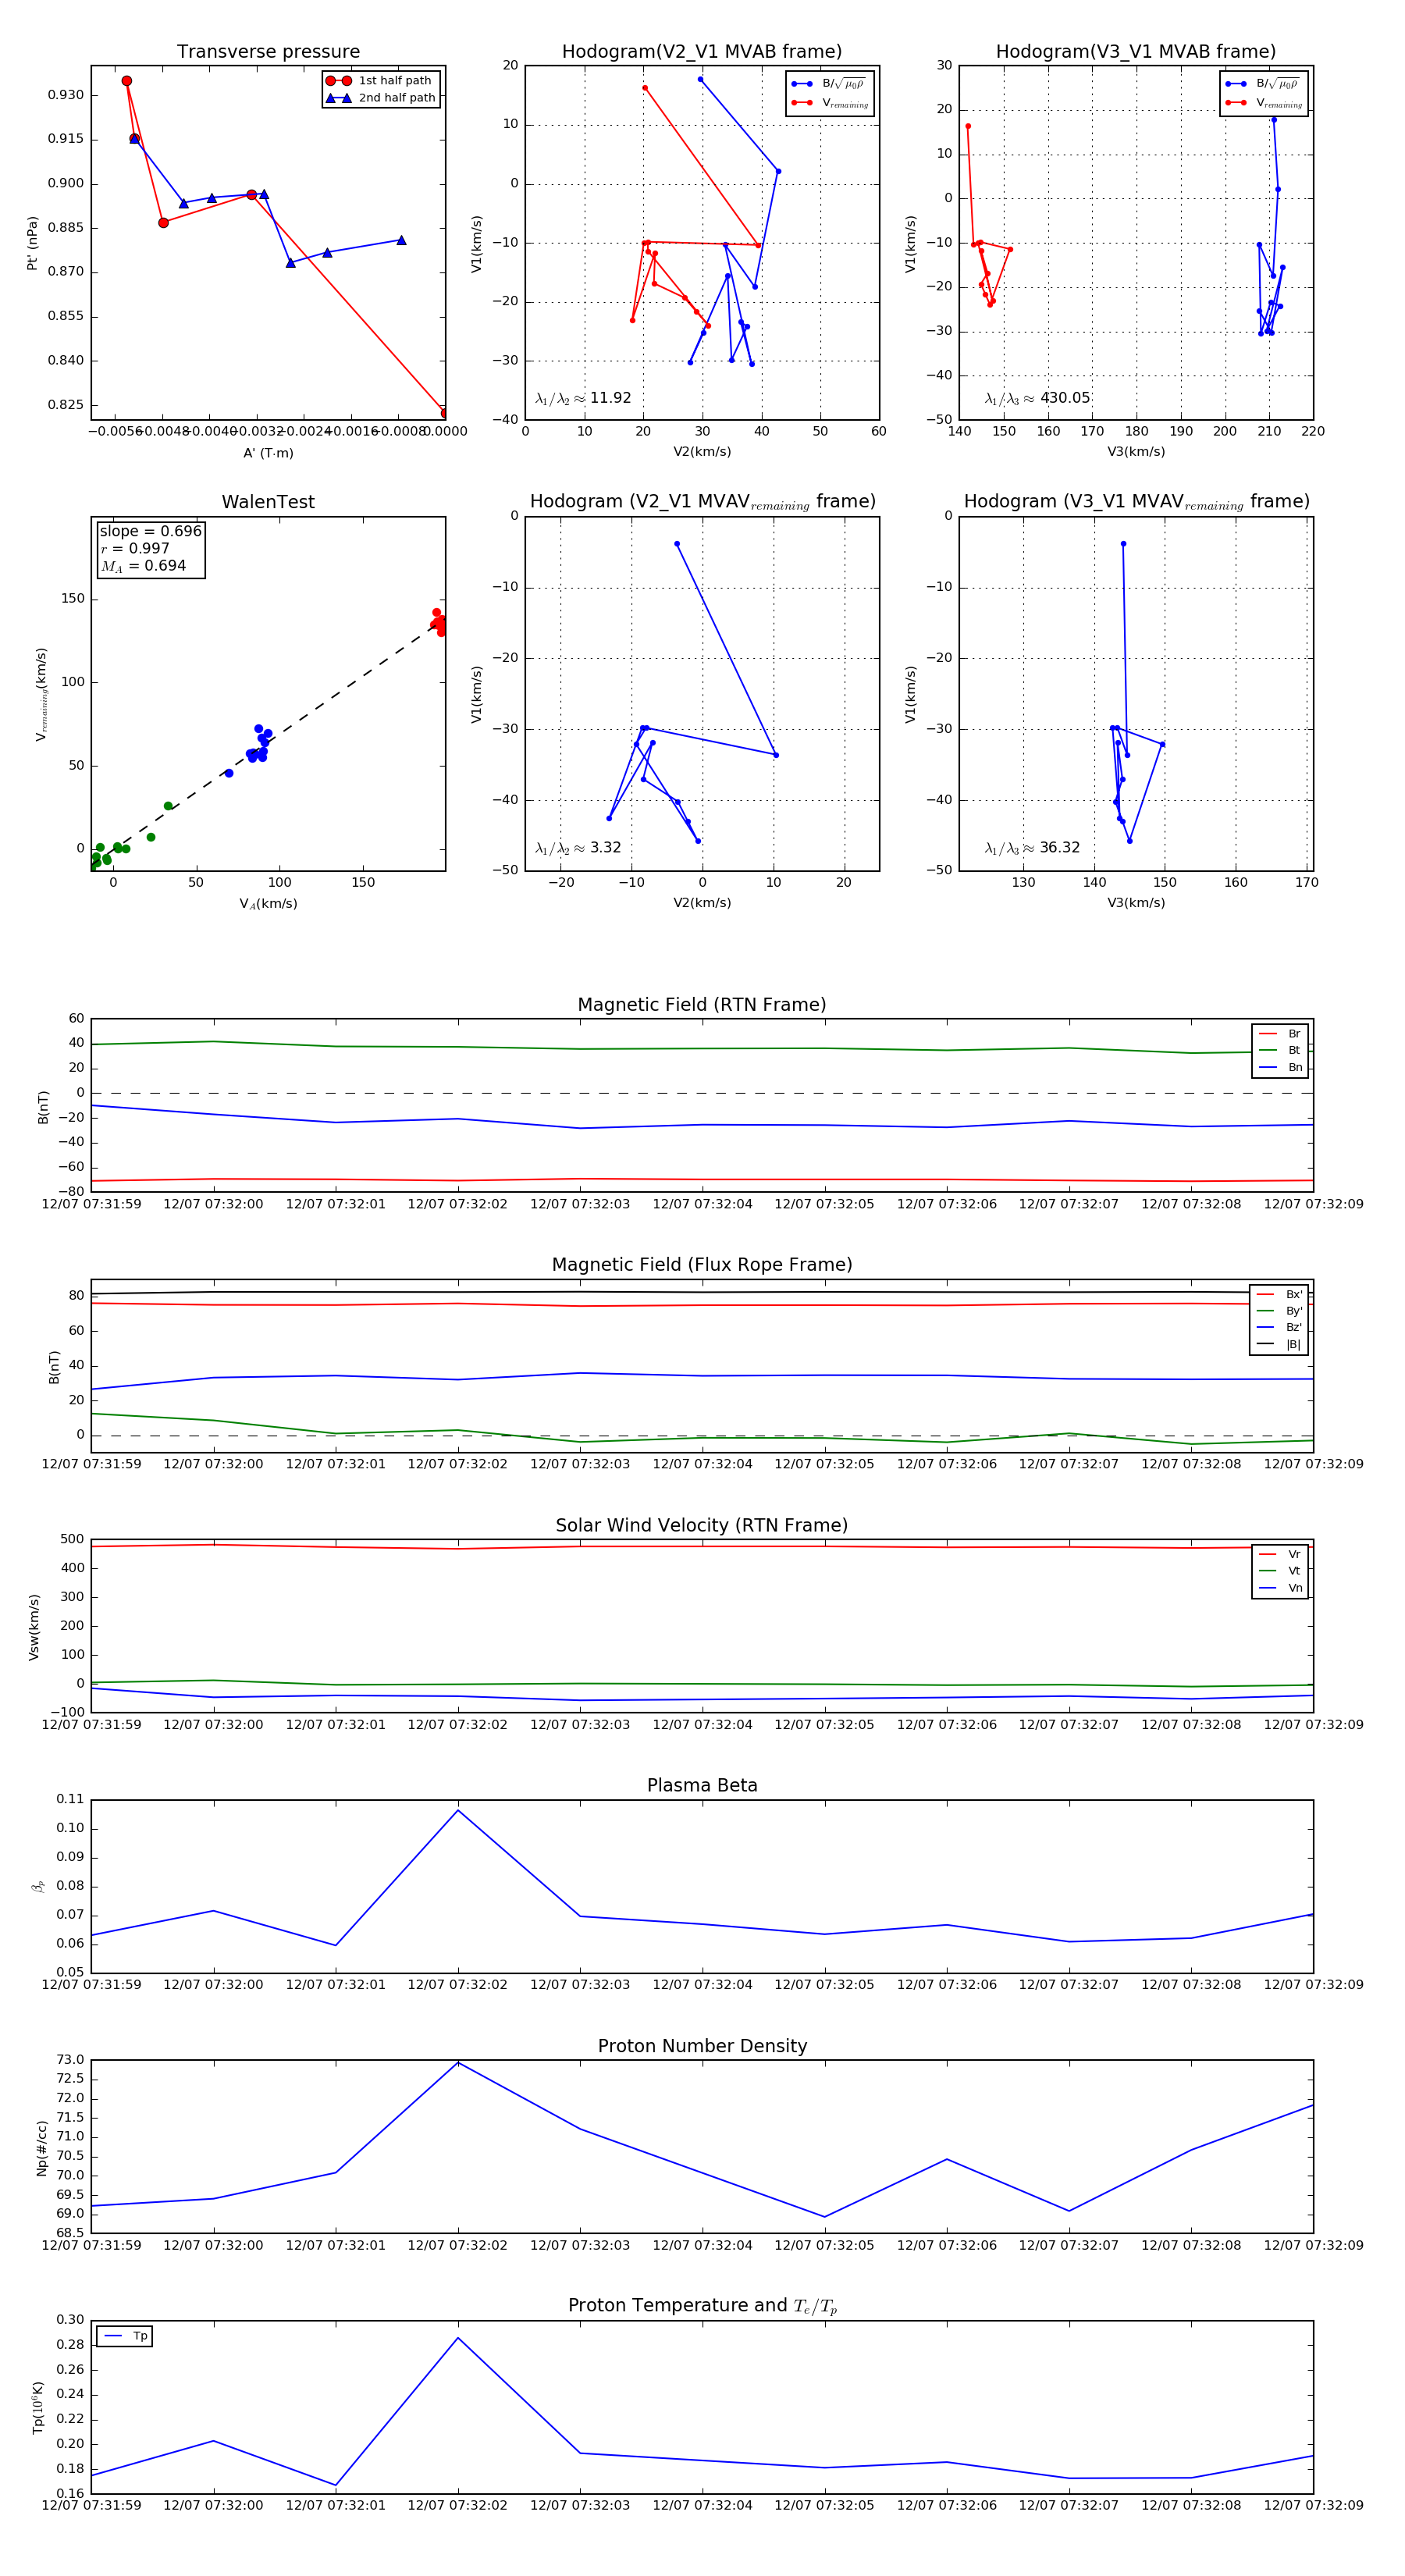Click the 'Np(#/cc)' axis label
Screen dimensions: 1405x2576
point(41,2148)
